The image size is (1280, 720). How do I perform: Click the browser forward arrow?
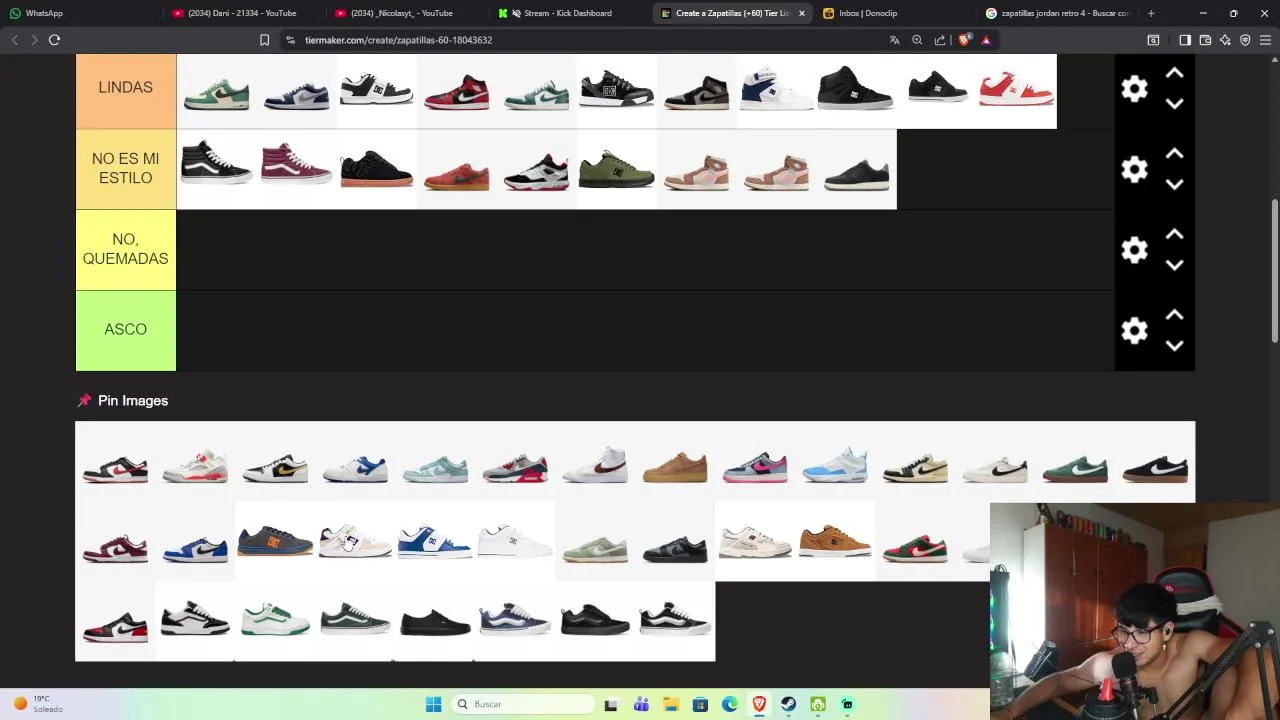pyautogui.click(x=34, y=40)
